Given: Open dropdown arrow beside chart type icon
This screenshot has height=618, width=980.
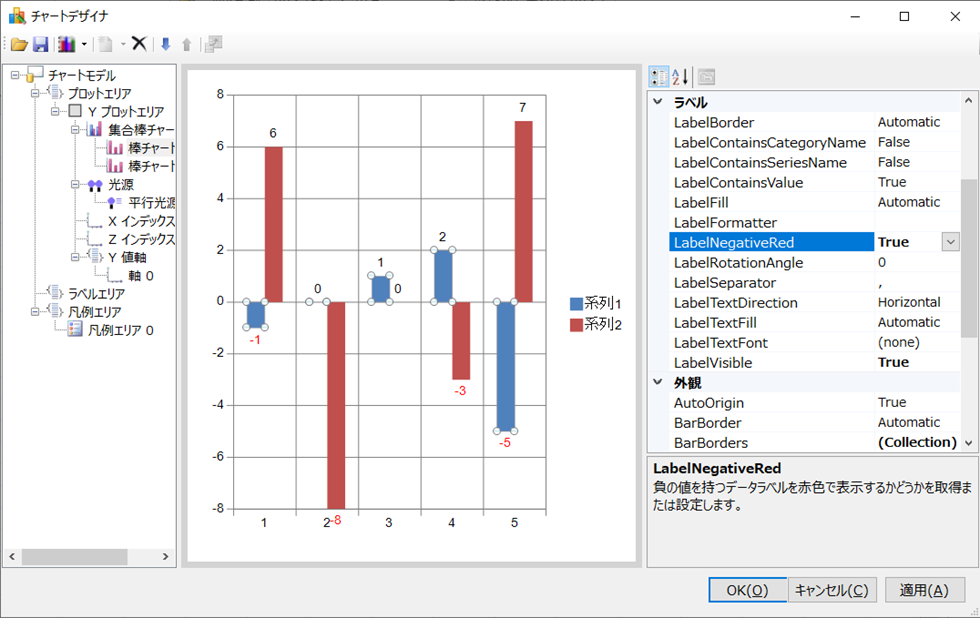Looking at the screenshot, I should tap(84, 45).
